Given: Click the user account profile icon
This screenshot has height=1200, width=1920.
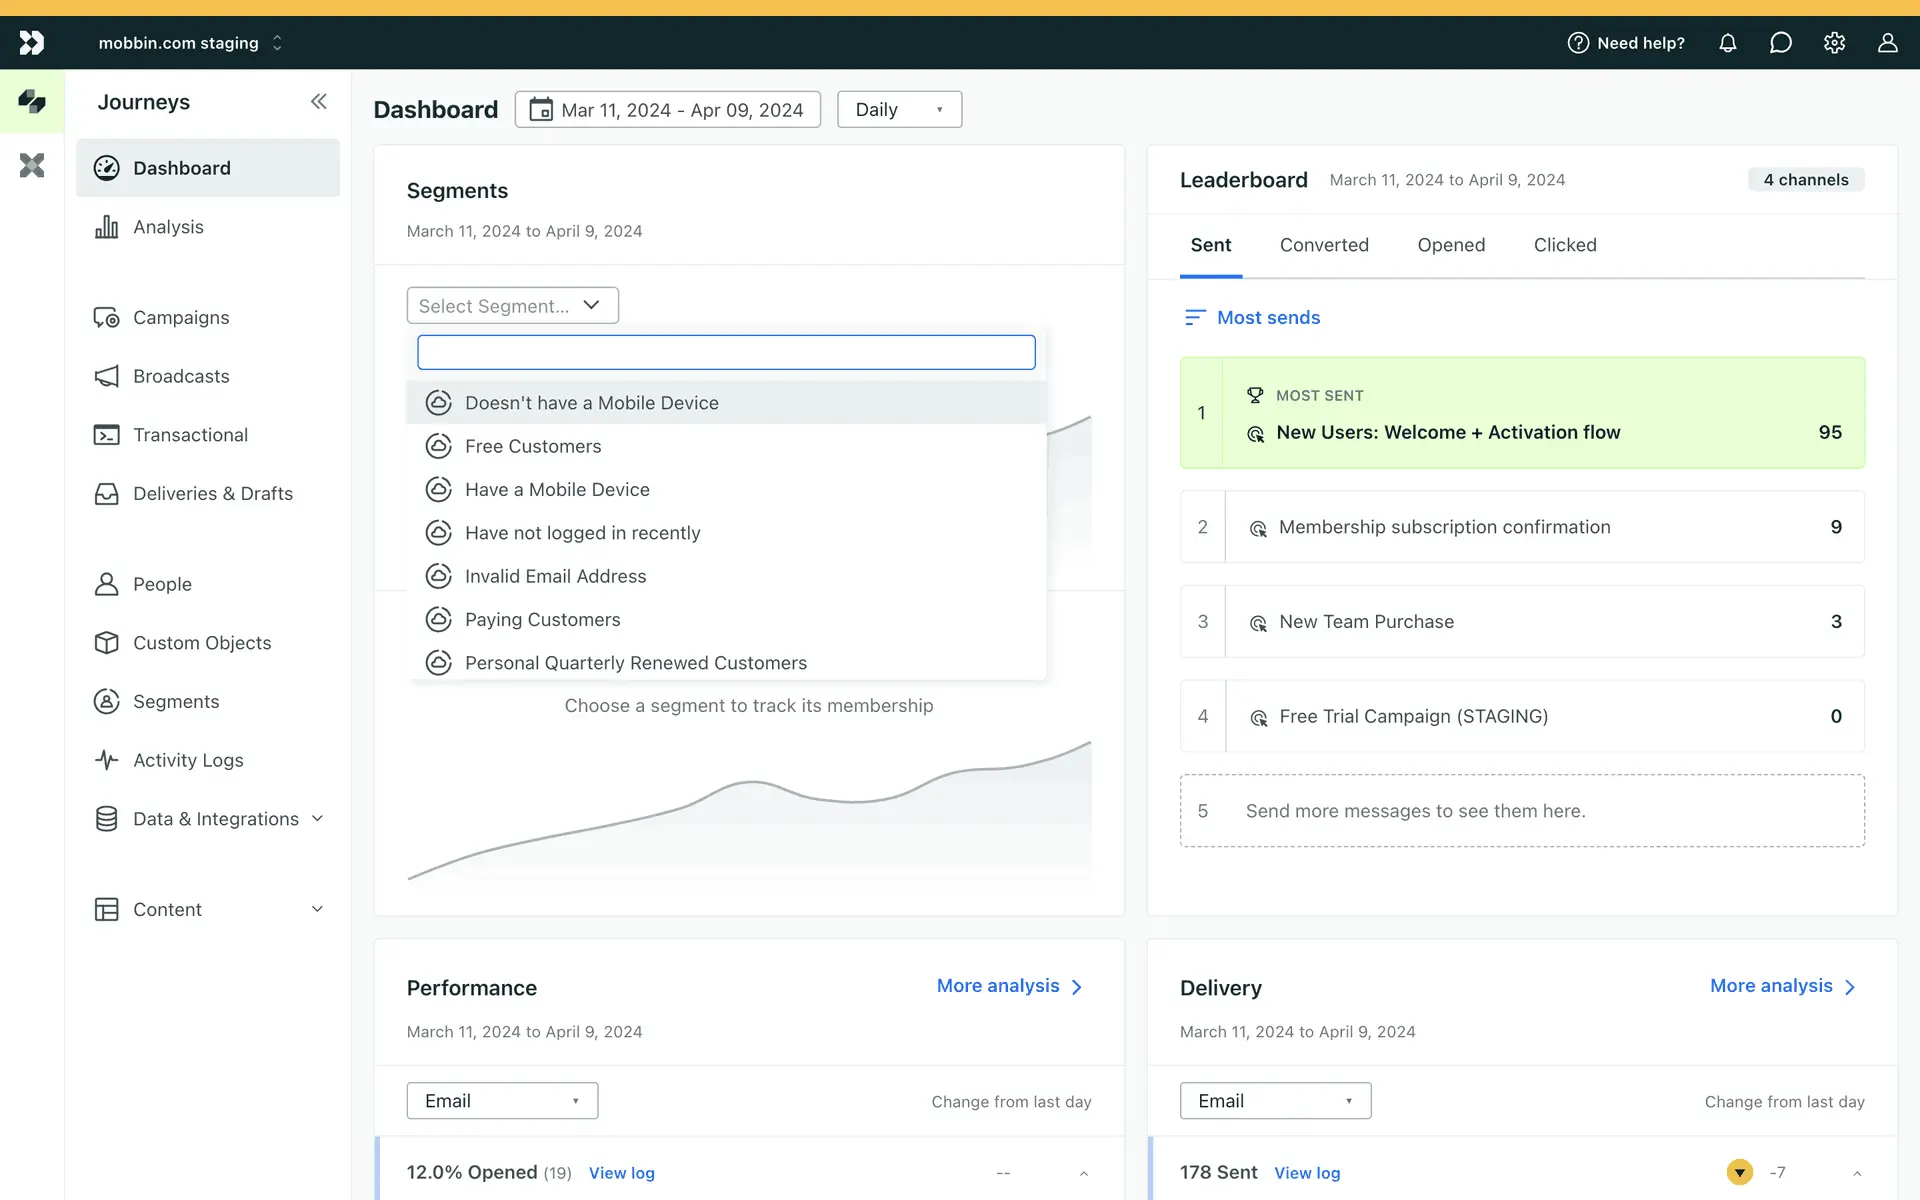Looking at the screenshot, I should [1887, 43].
